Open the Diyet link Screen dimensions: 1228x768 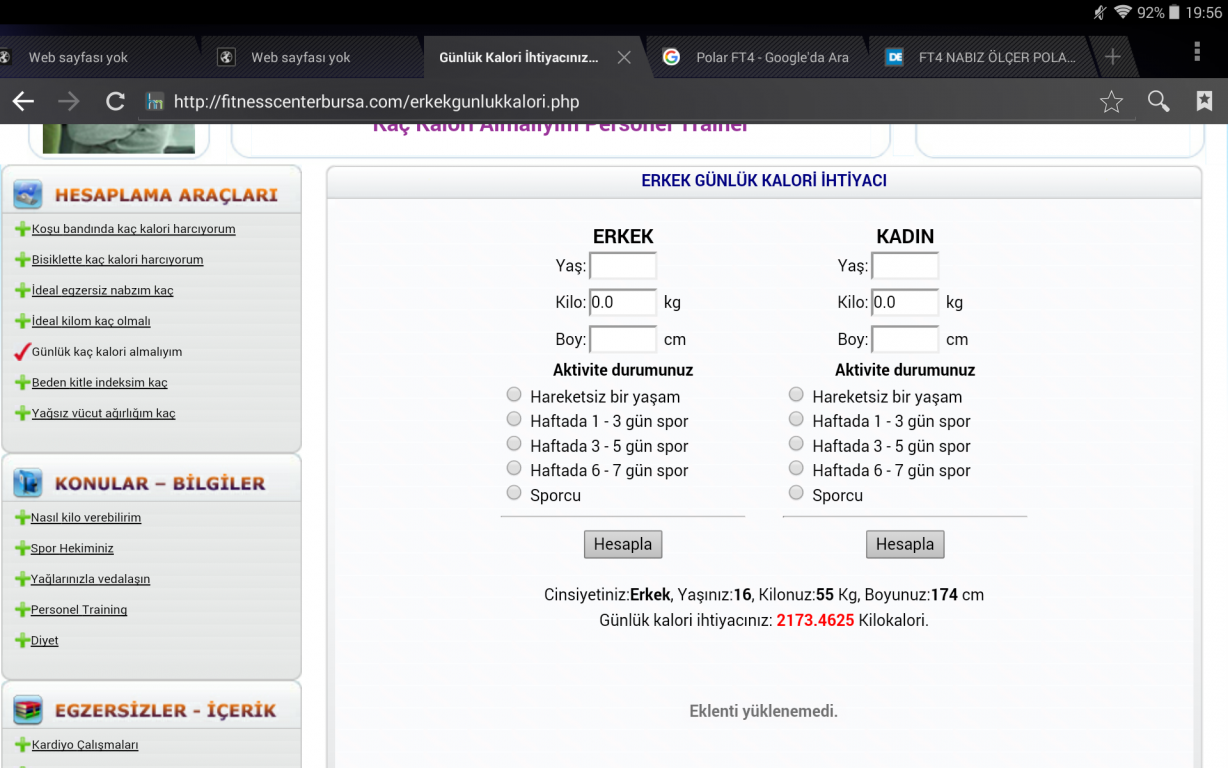(x=45, y=641)
